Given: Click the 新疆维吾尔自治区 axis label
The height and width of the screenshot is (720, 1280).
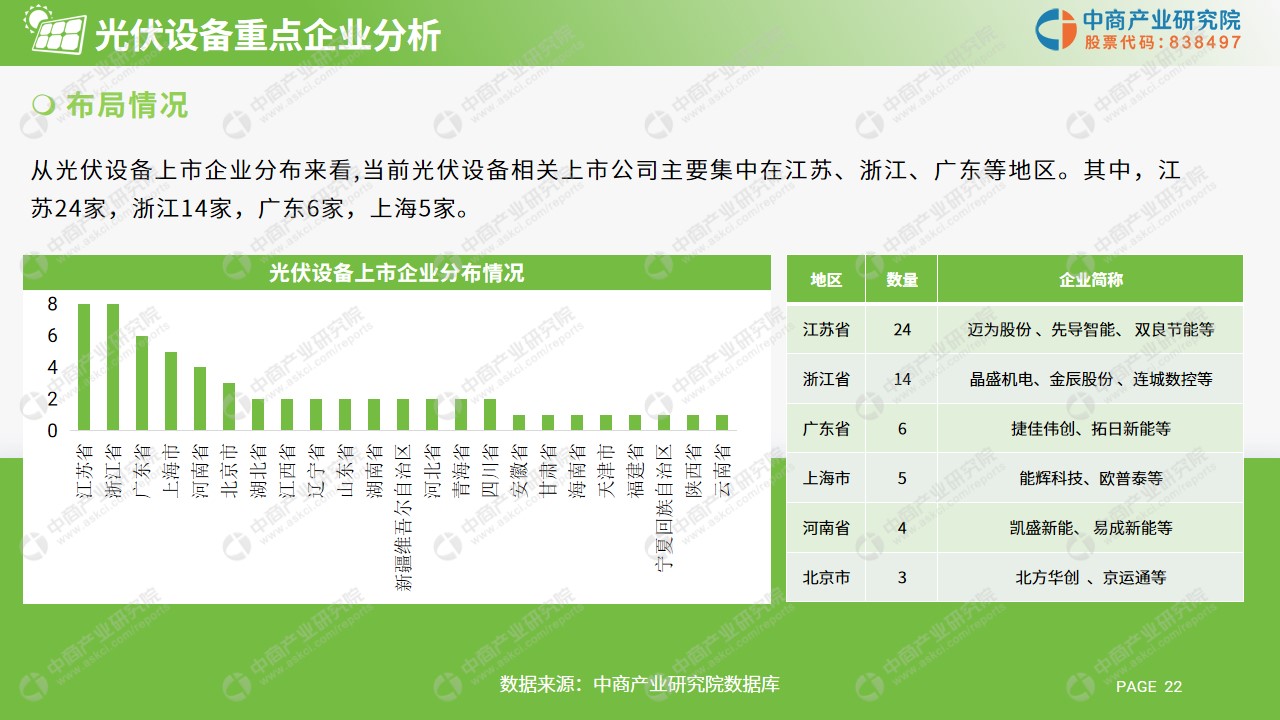Looking at the screenshot, I should click(403, 515).
